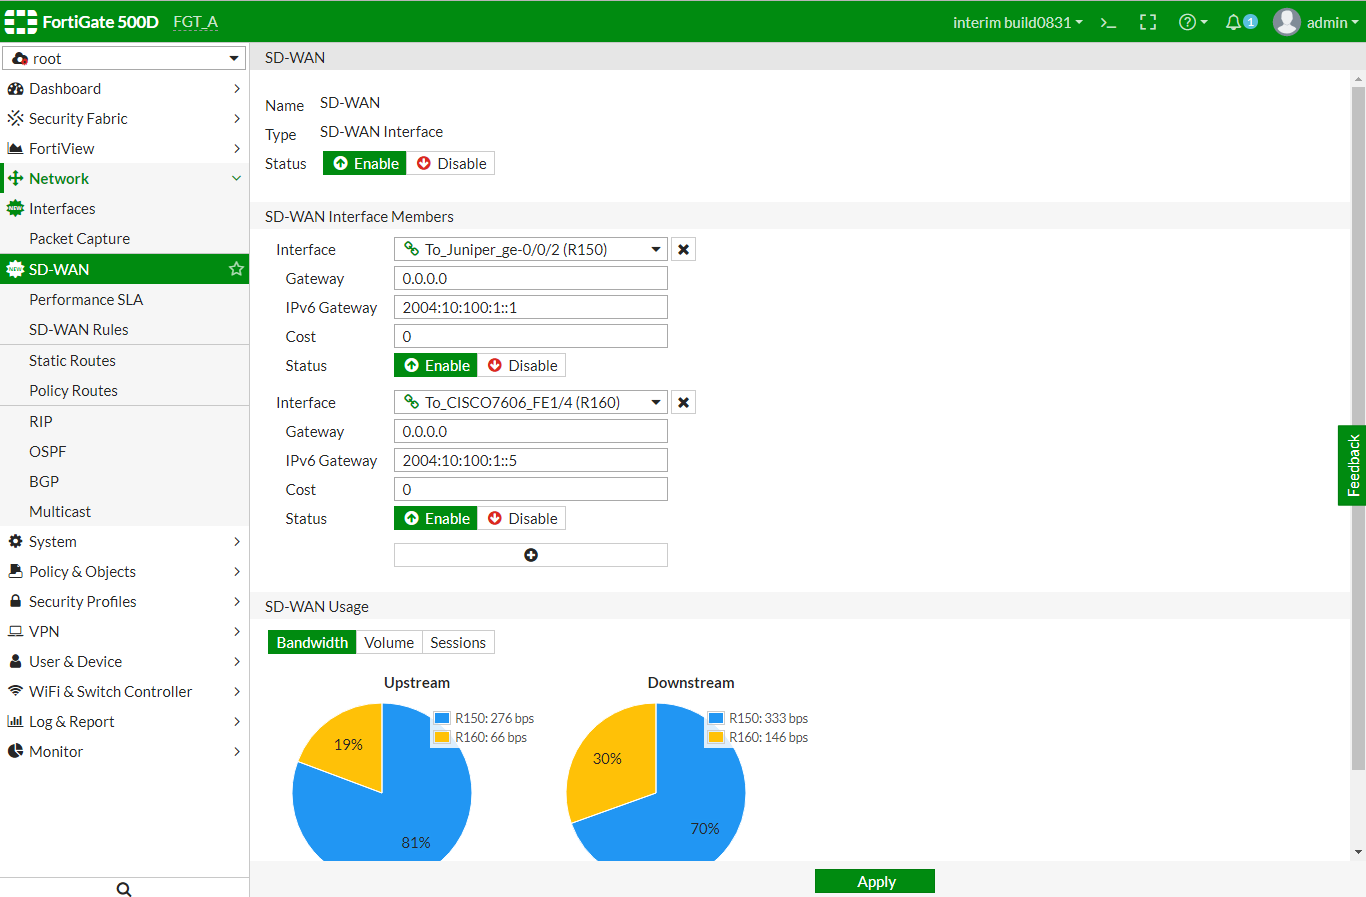The image size is (1366, 897).
Task: Open Performance SLA in the sidebar
Action: (86, 300)
